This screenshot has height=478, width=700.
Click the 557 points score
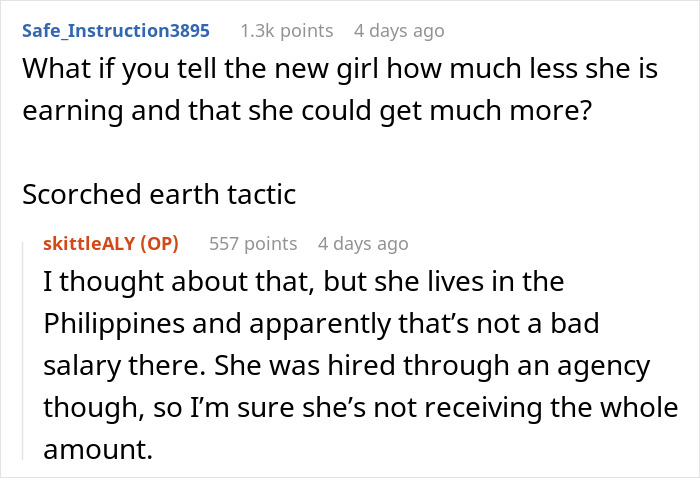point(253,243)
